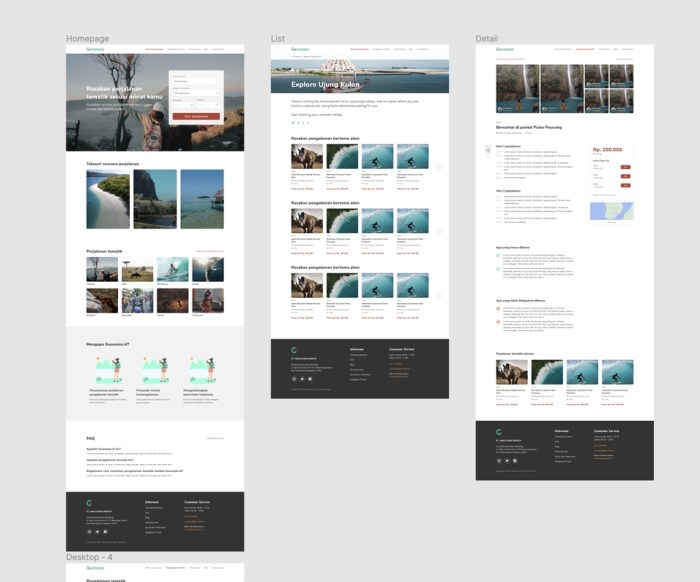Open the second dropdown in the hero search form
The height and width of the screenshot is (582, 700).
click(x=196, y=93)
